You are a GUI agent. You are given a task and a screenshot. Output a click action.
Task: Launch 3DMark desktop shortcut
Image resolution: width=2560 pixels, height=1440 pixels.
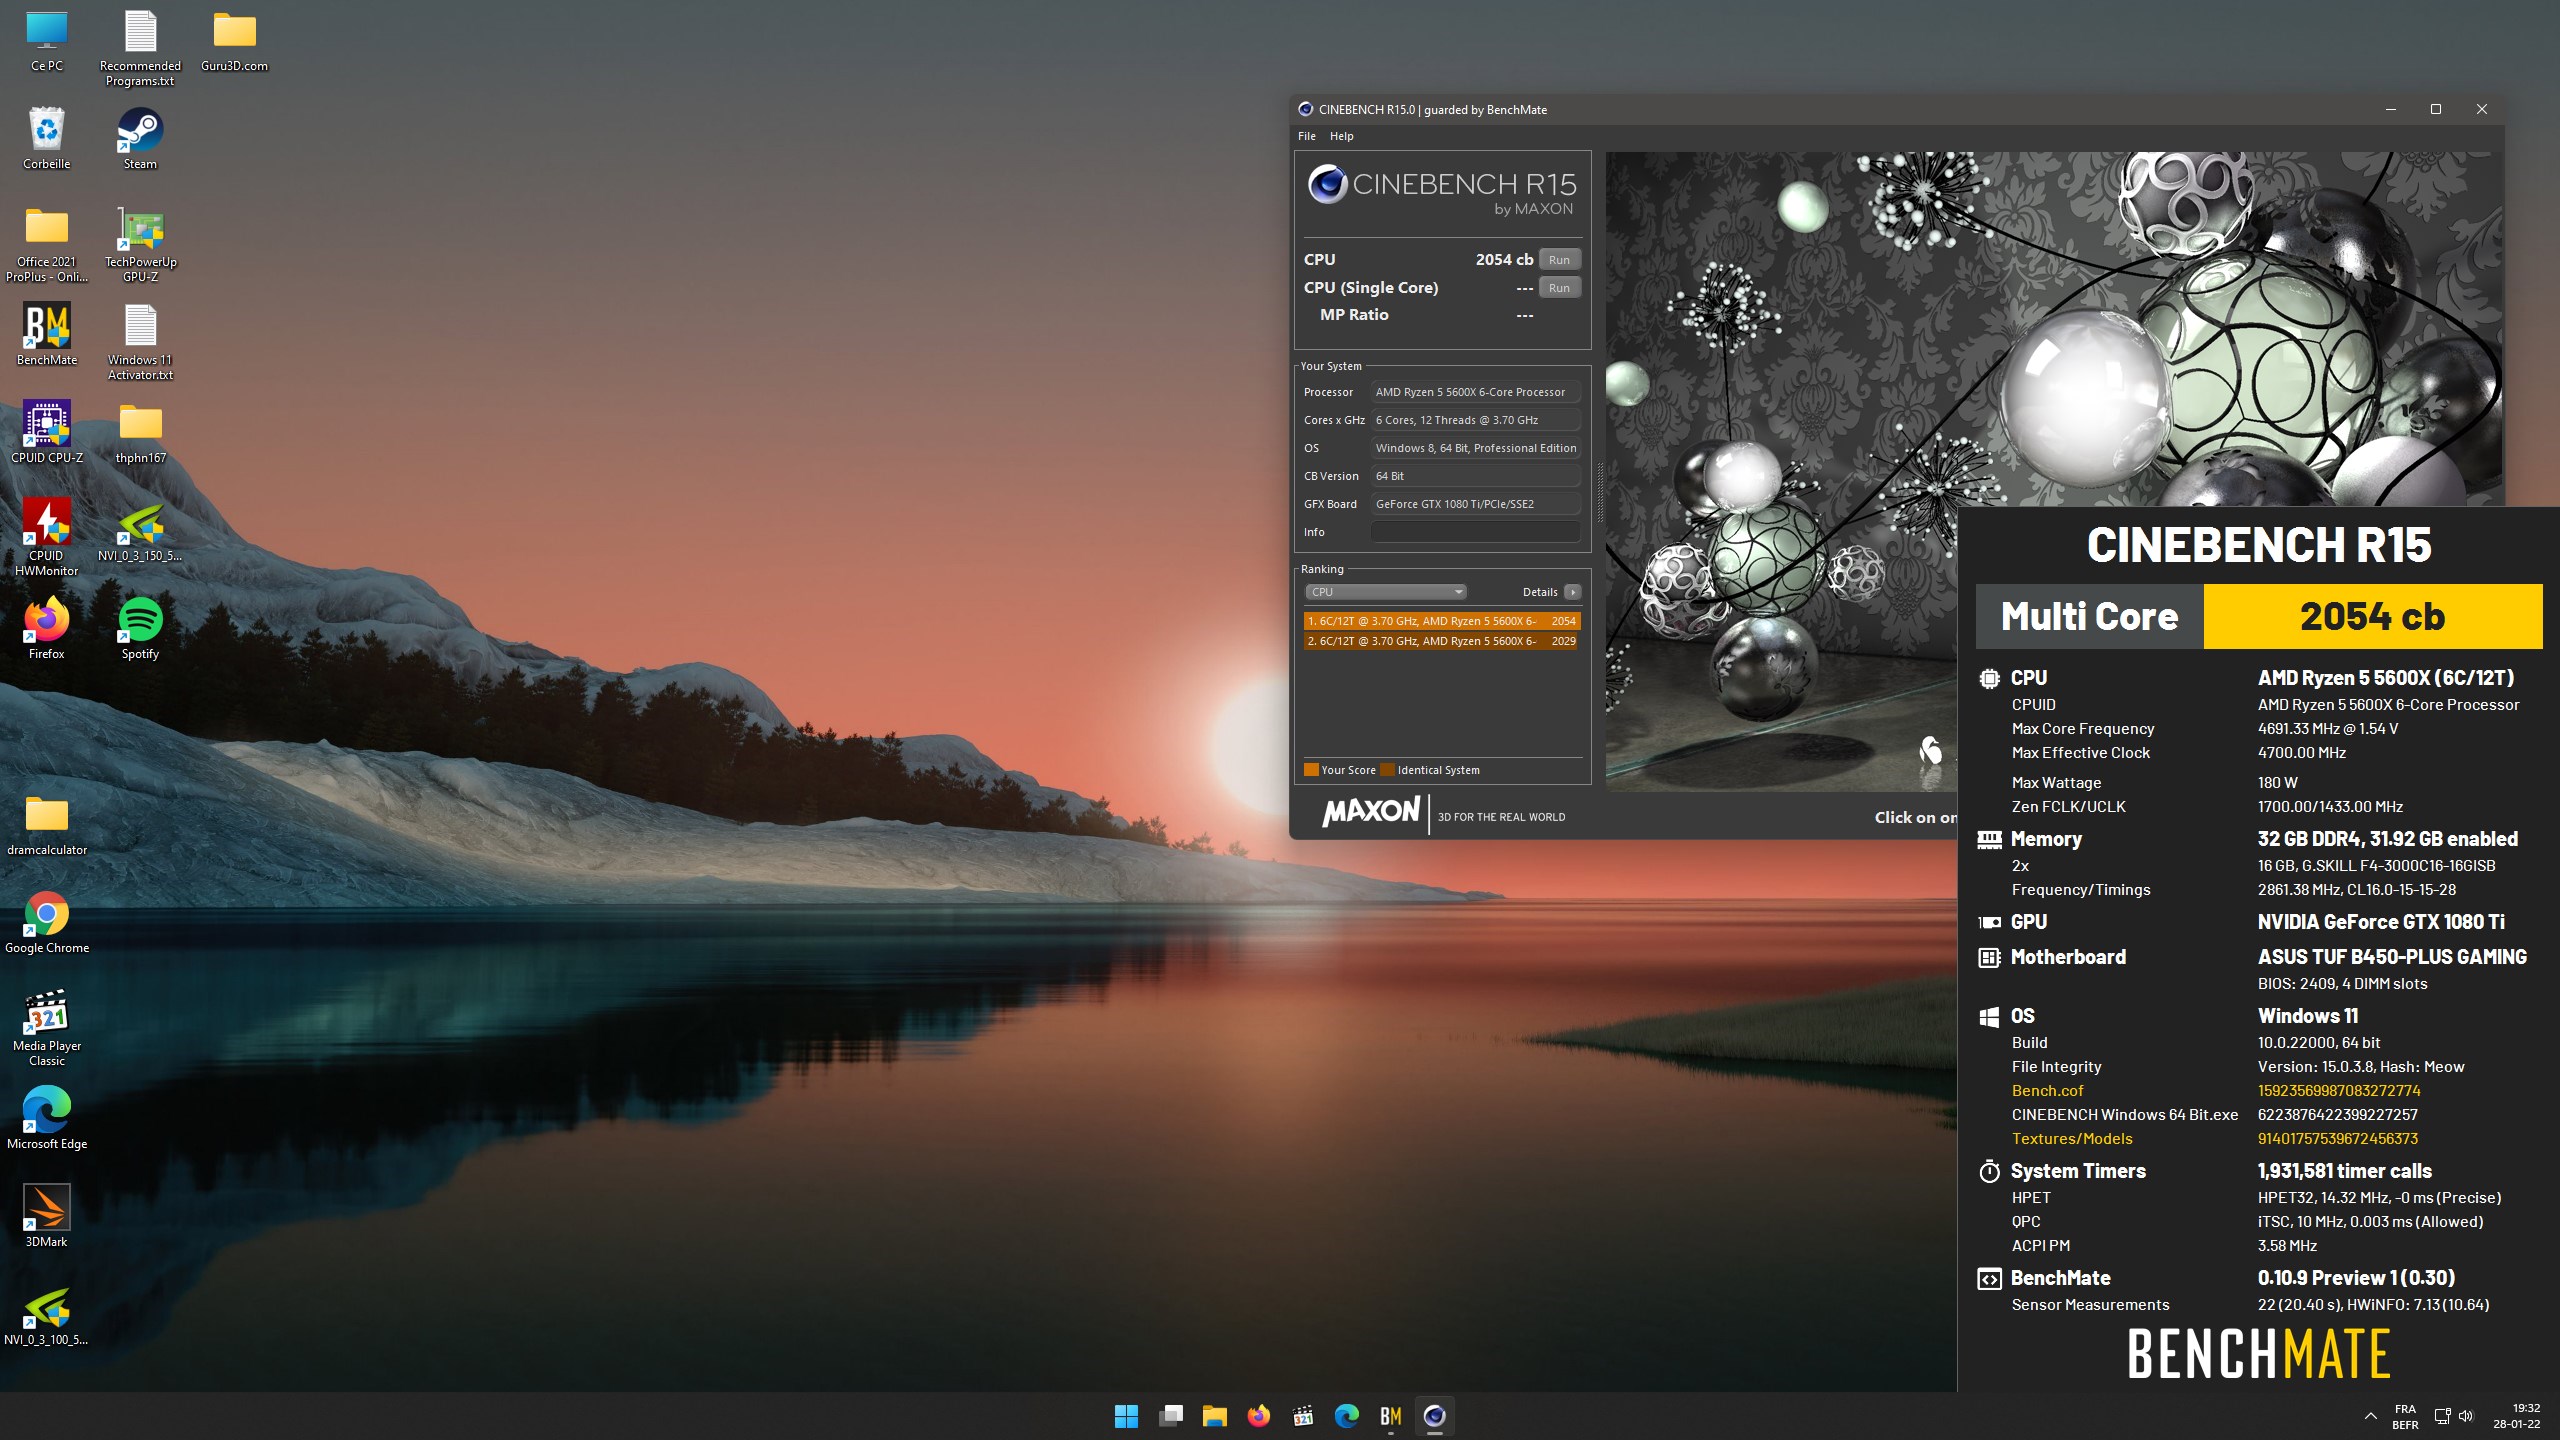tap(47, 1216)
